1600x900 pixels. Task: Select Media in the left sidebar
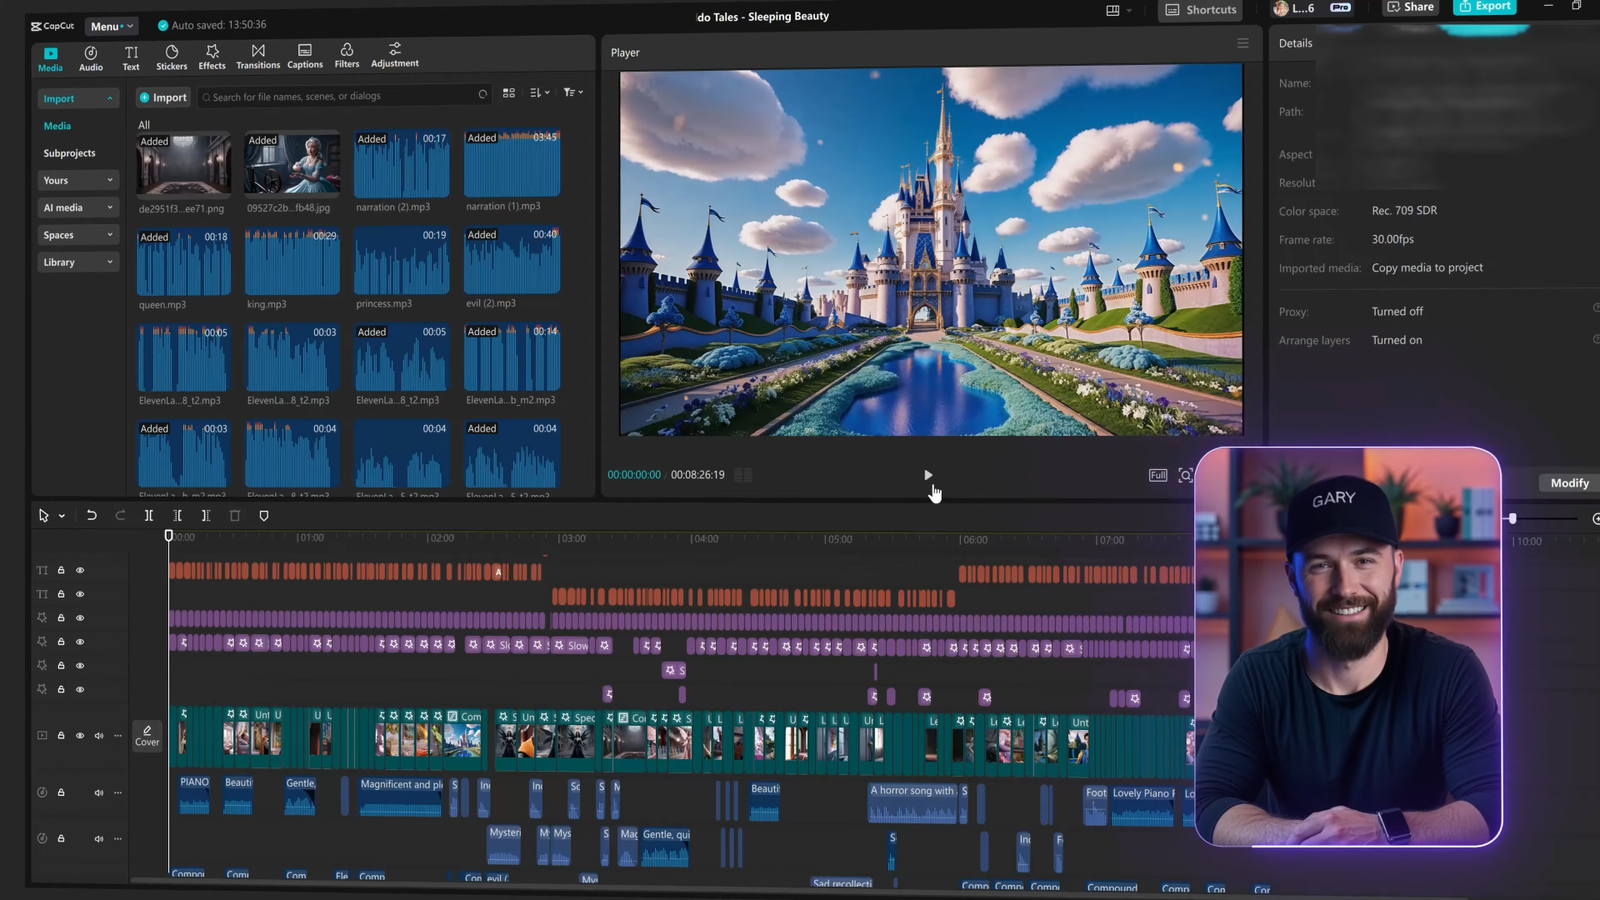click(x=57, y=126)
